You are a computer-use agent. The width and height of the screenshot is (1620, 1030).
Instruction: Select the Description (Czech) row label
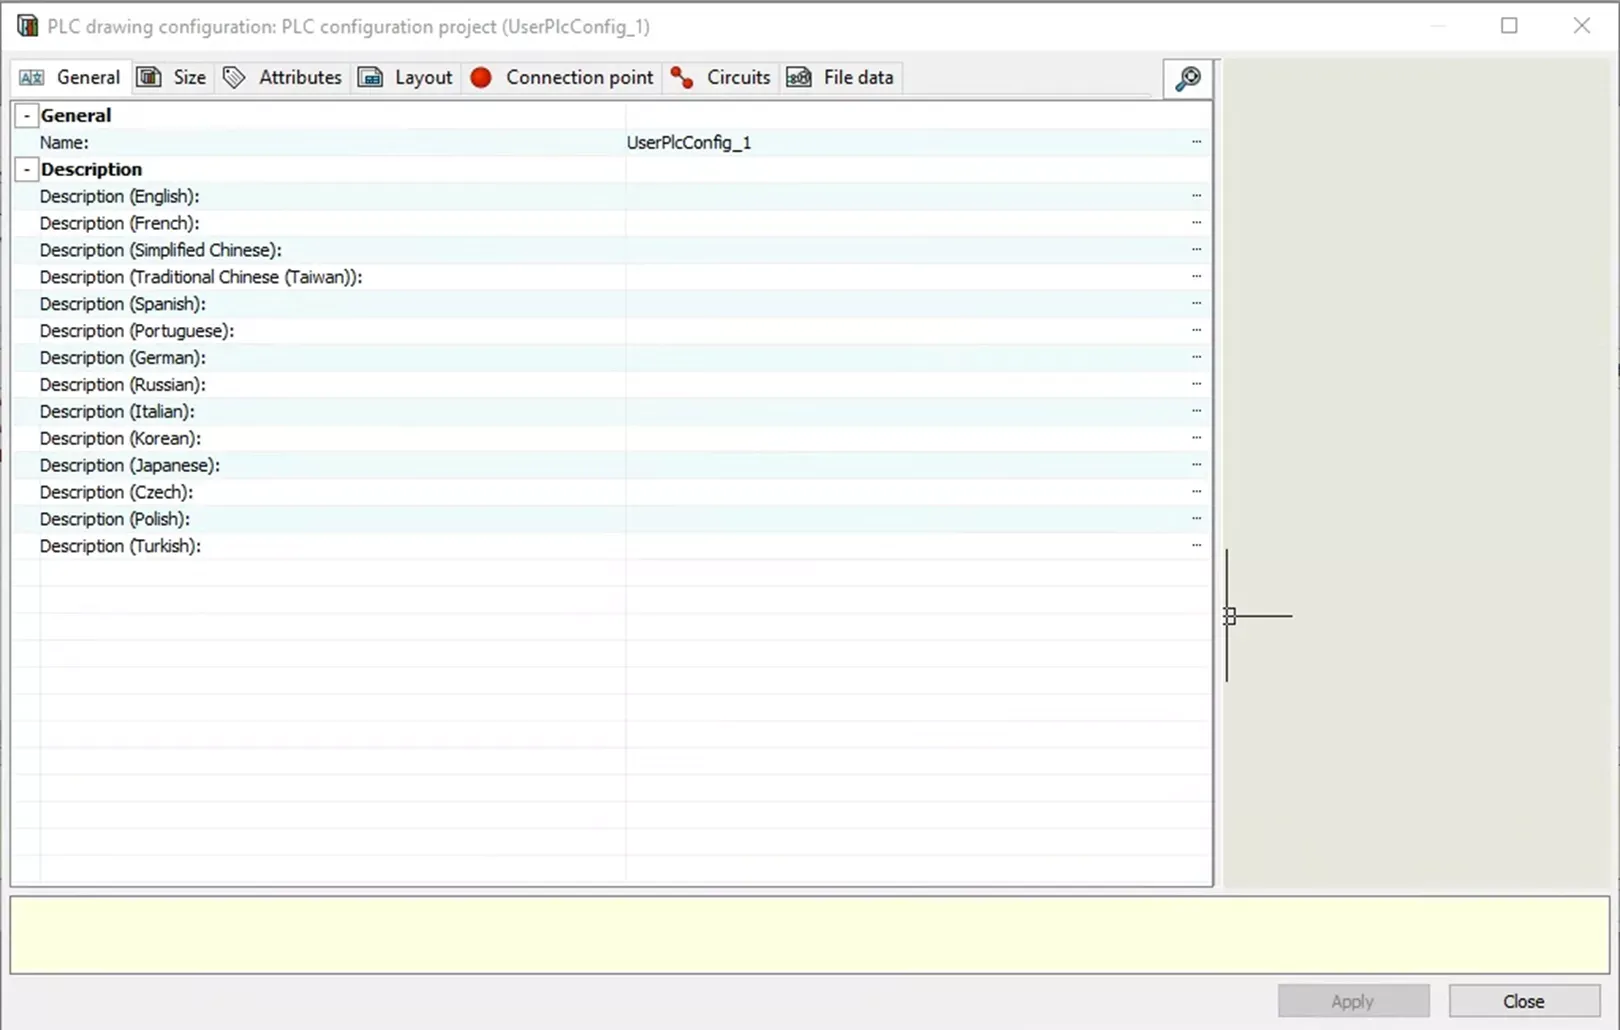116,493
